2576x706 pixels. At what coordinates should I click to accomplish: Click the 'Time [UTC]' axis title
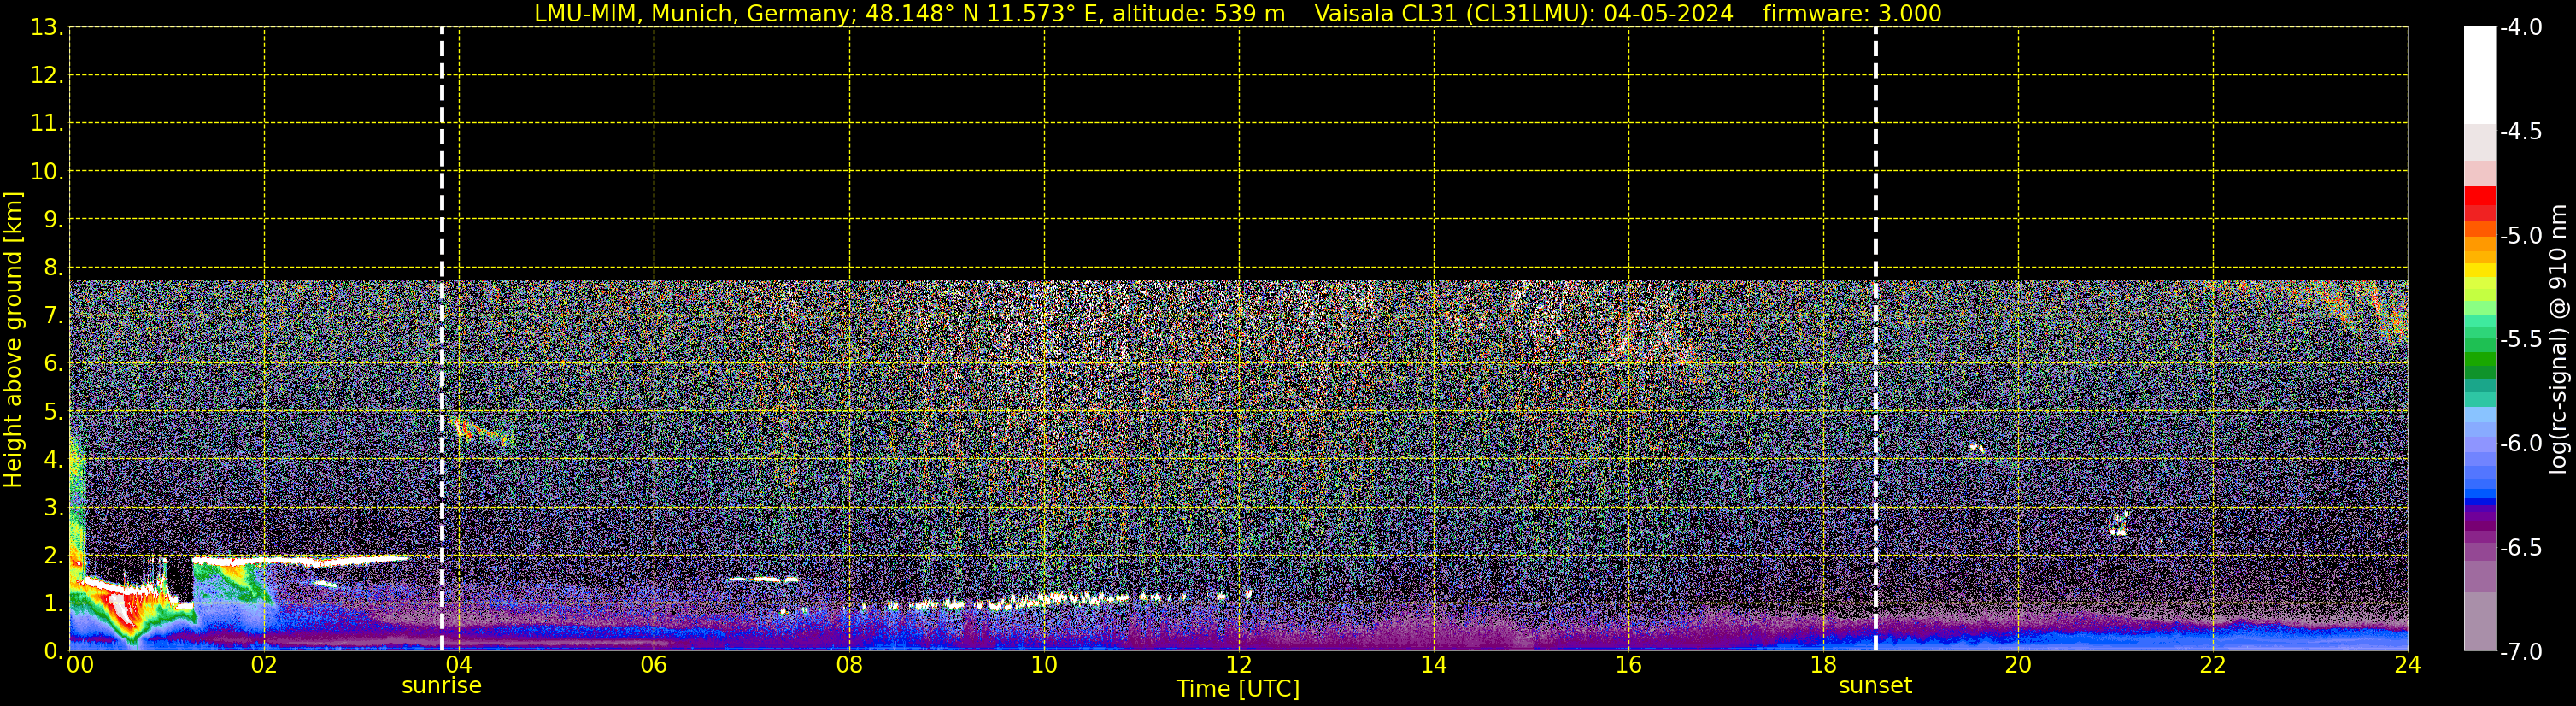[1237, 689]
